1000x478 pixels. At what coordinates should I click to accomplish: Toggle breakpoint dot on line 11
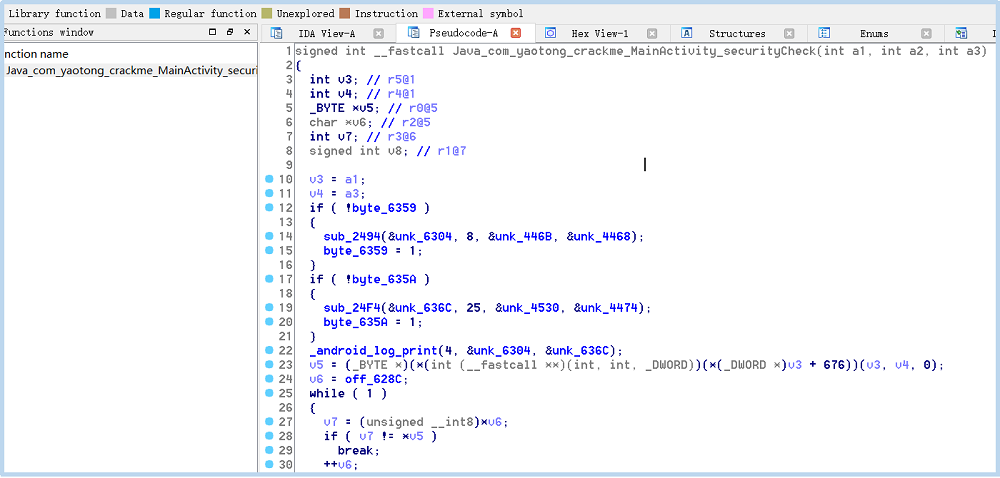(x=269, y=193)
